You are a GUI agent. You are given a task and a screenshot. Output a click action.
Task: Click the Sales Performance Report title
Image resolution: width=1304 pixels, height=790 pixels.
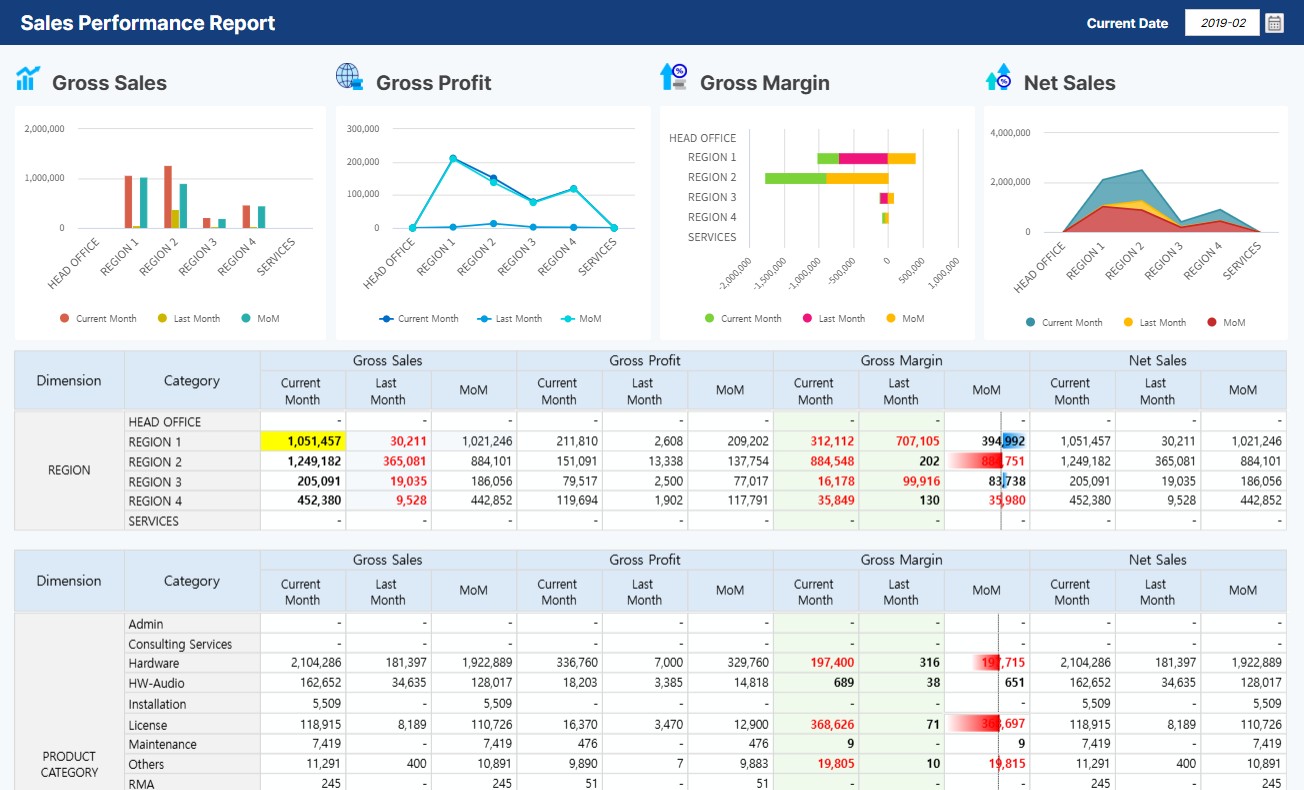[146, 22]
